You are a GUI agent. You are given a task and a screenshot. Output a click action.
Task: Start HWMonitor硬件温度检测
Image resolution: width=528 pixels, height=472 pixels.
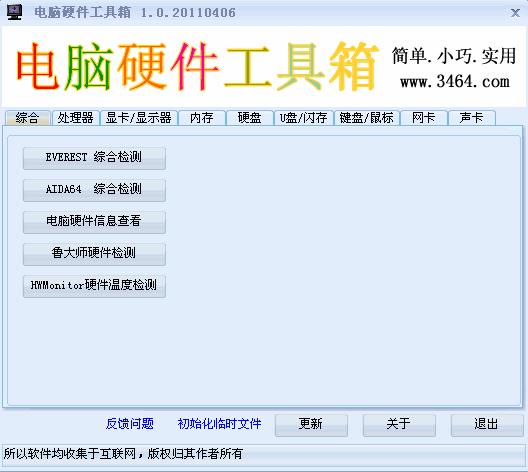click(x=94, y=286)
